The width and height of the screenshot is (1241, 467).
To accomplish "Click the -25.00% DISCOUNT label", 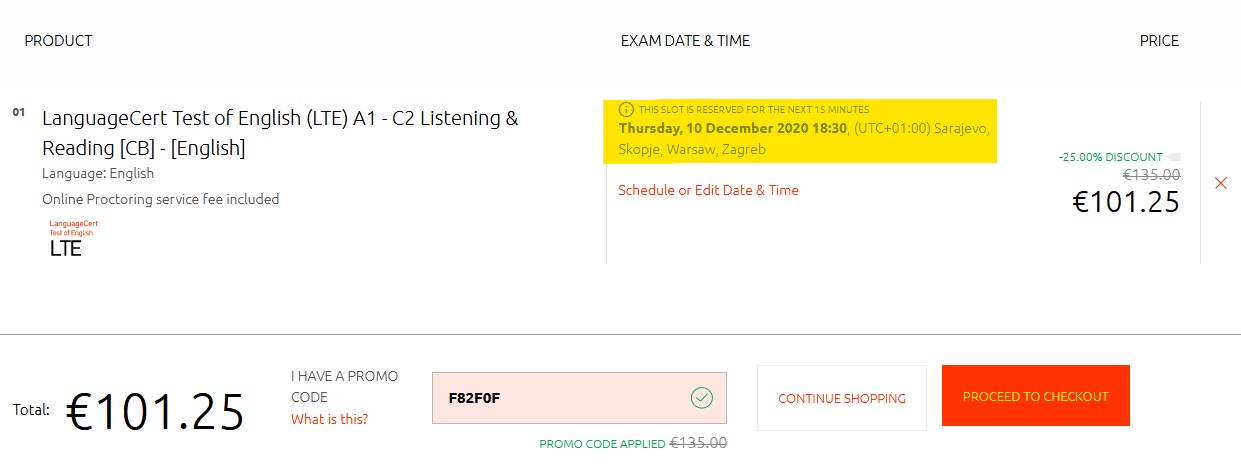I will pos(1110,157).
